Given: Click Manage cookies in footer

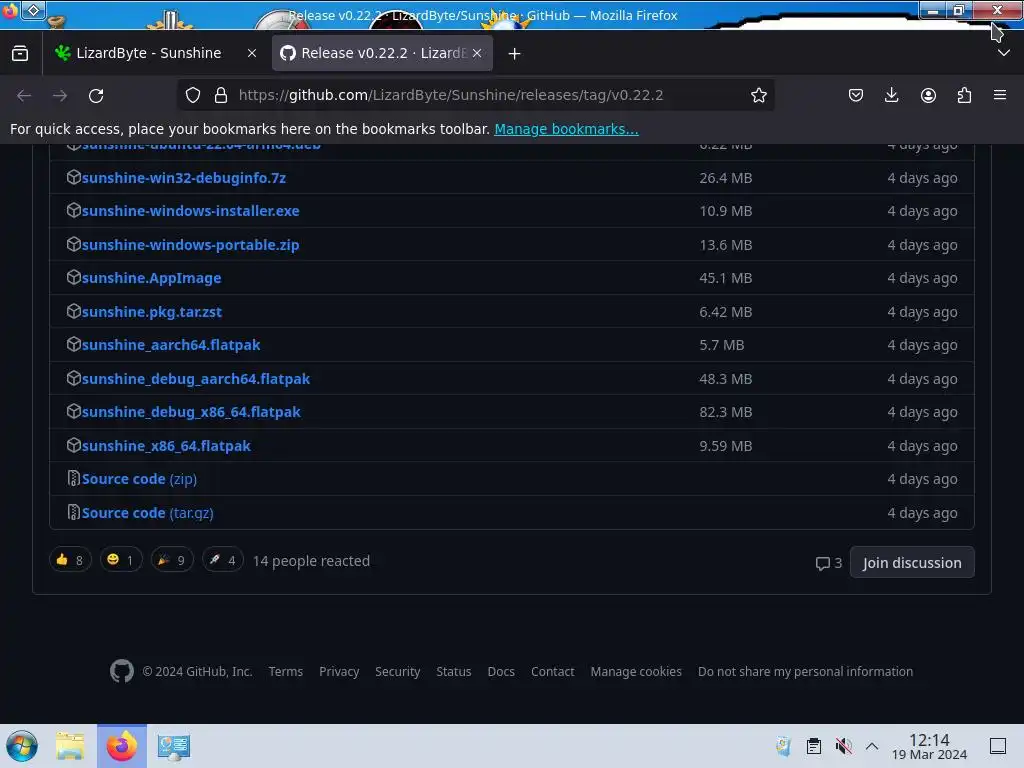Looking at the screenshot, I should pyautogui.click(x=636, y=671).
